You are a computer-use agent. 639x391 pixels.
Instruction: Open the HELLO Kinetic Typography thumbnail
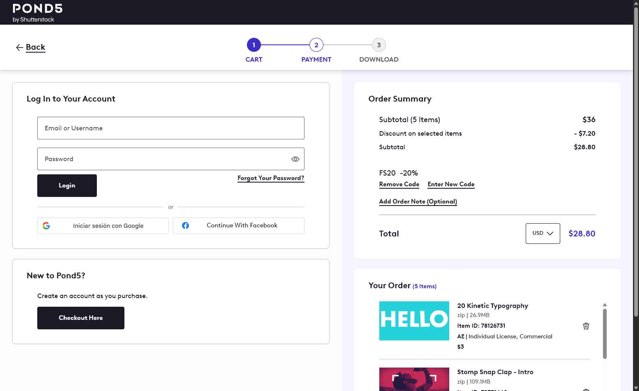click(x=414, y=321)
